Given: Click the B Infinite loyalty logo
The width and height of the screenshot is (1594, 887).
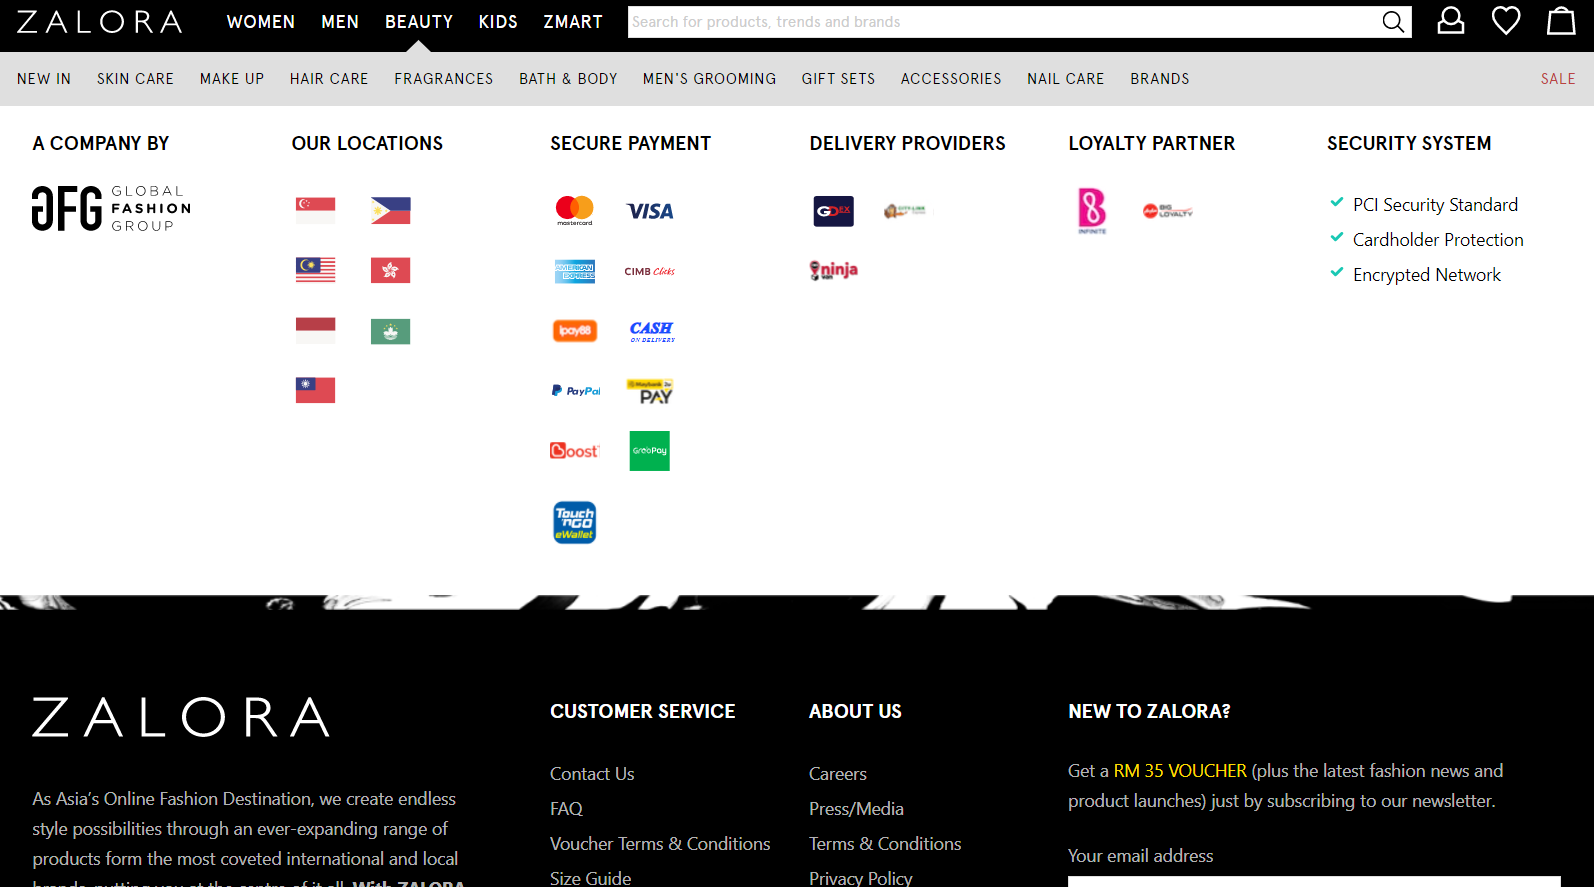Looking at the screenshot, I should coord(1092,210).
